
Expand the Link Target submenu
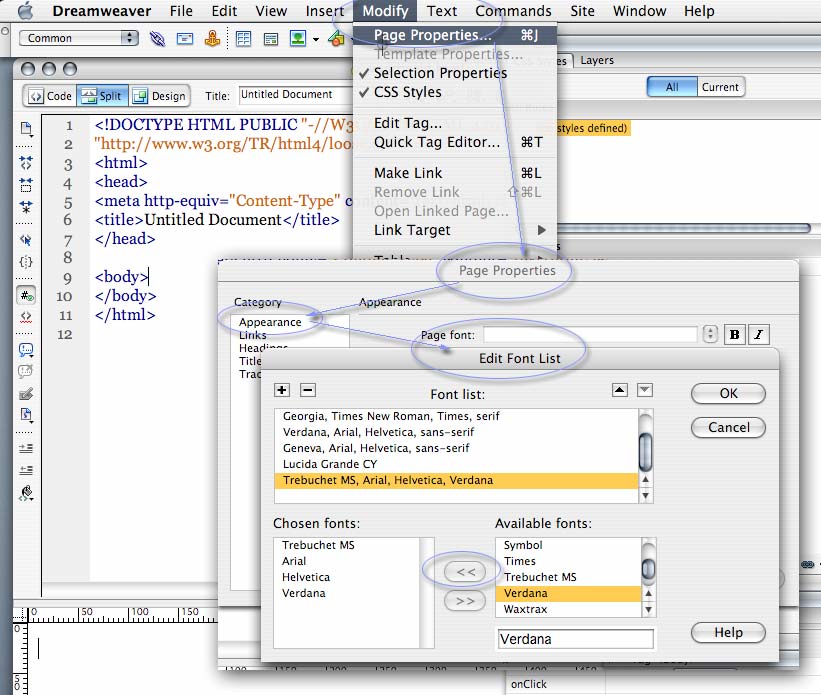[x=454, y=230]
